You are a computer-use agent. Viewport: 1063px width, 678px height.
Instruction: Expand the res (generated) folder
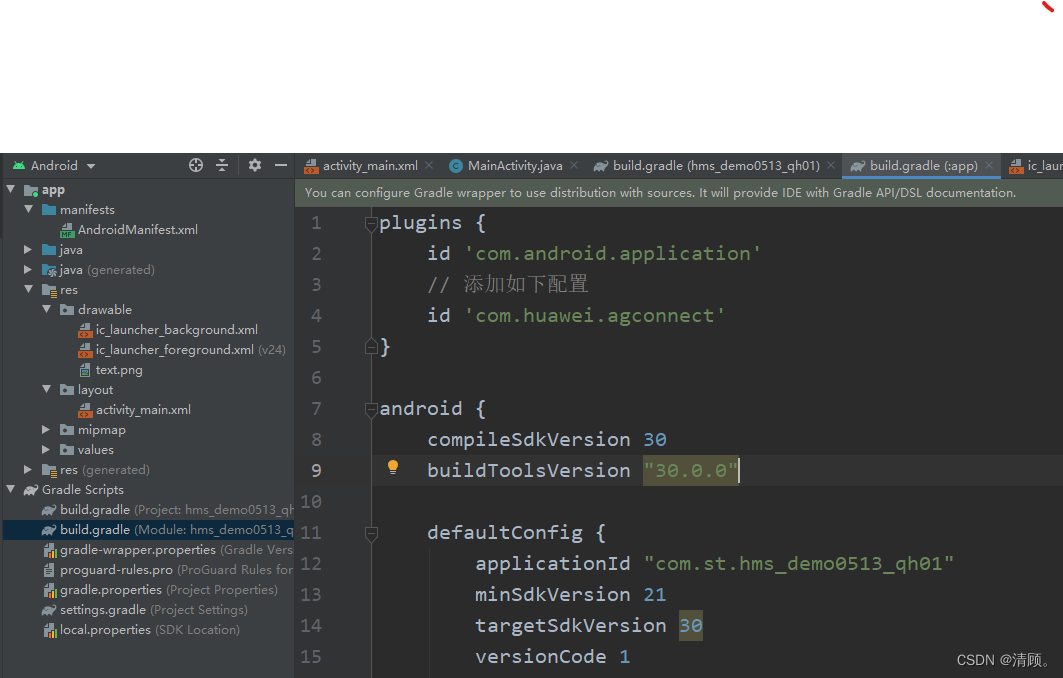tap(28, 469)
